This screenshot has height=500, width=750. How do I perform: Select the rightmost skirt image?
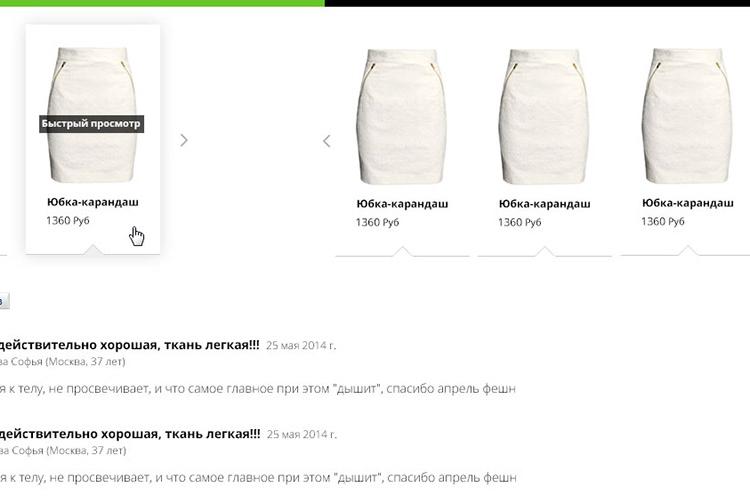(687, 115)
